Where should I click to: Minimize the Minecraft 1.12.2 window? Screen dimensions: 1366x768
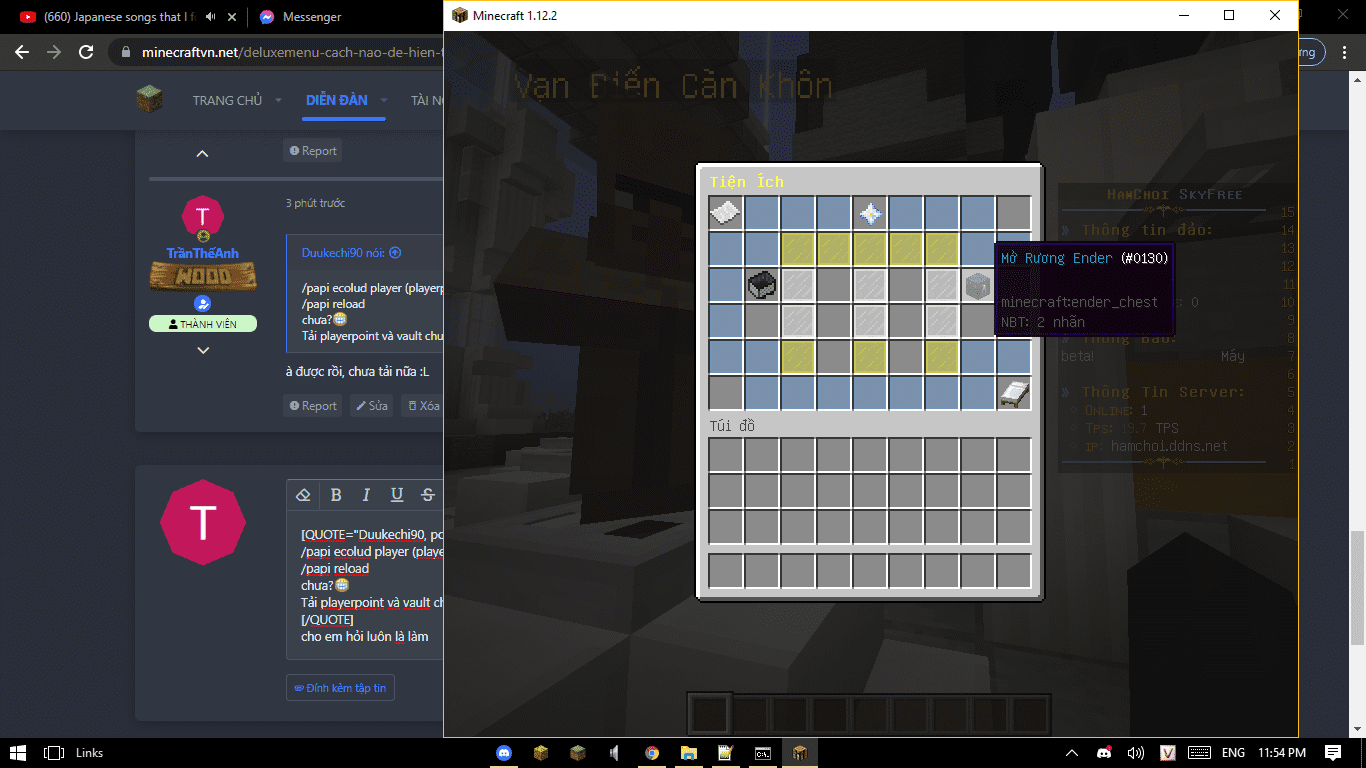coord(1183,15)
